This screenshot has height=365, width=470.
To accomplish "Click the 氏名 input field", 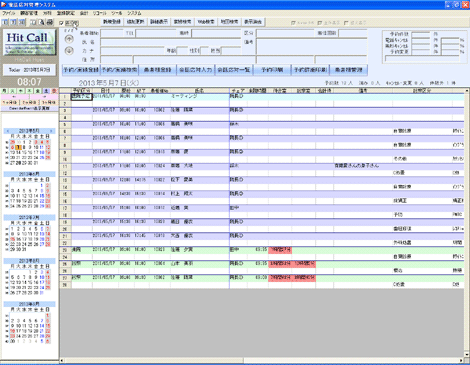I will [x=171, y=42].
